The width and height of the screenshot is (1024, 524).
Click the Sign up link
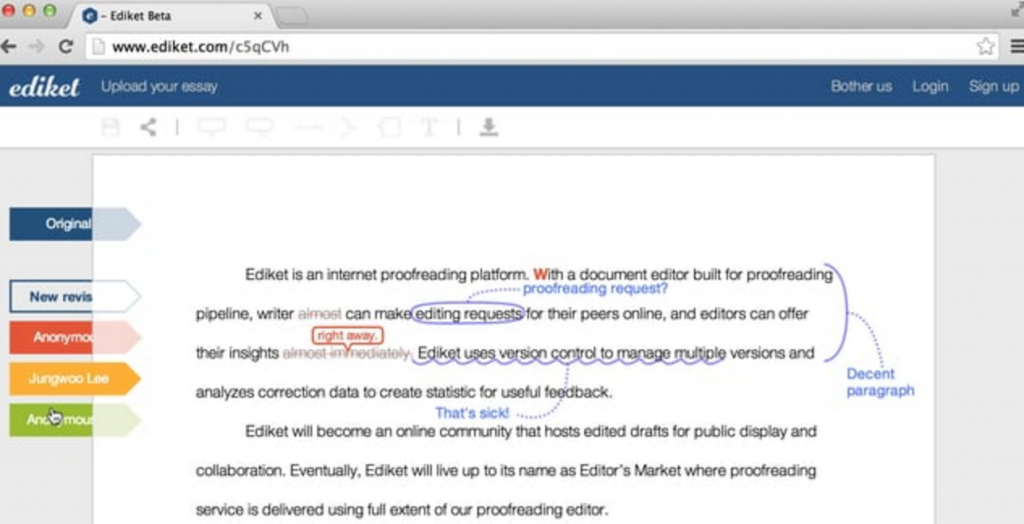tap(994, 86)
